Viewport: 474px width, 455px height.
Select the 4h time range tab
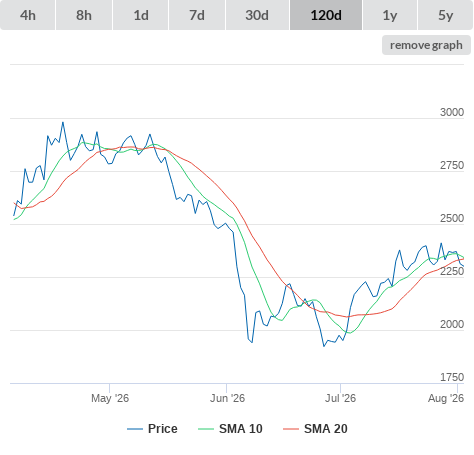pyautogui.click(x=28, y=15)
